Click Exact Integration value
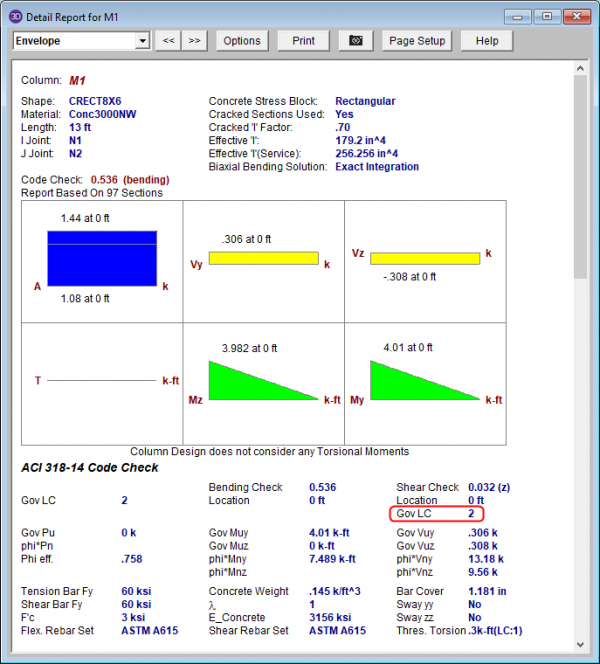Screen dimensions: 600x664 (x=377, y=167)
